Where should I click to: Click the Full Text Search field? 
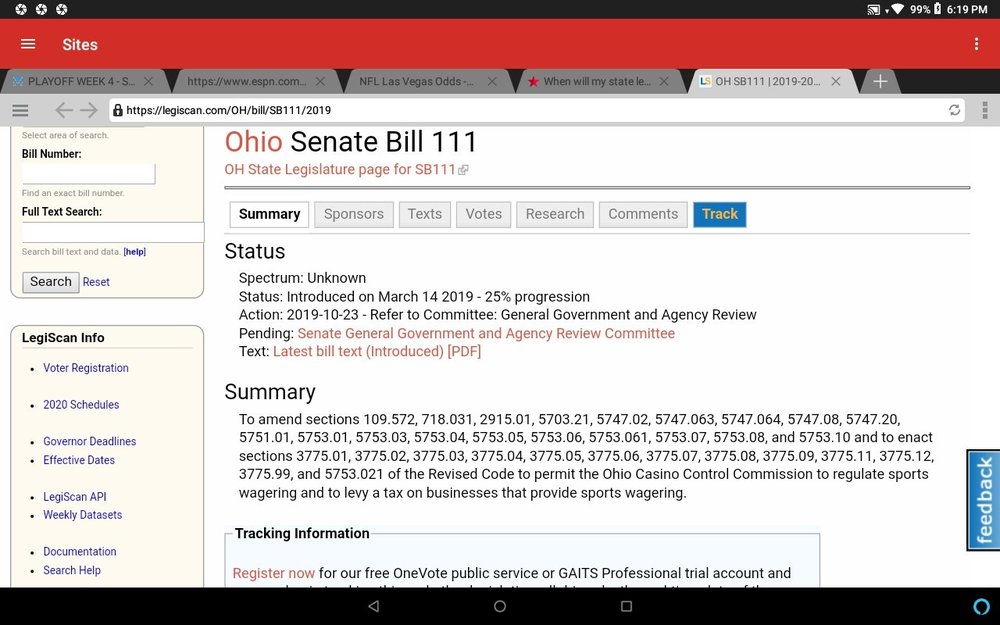point(113,232)
